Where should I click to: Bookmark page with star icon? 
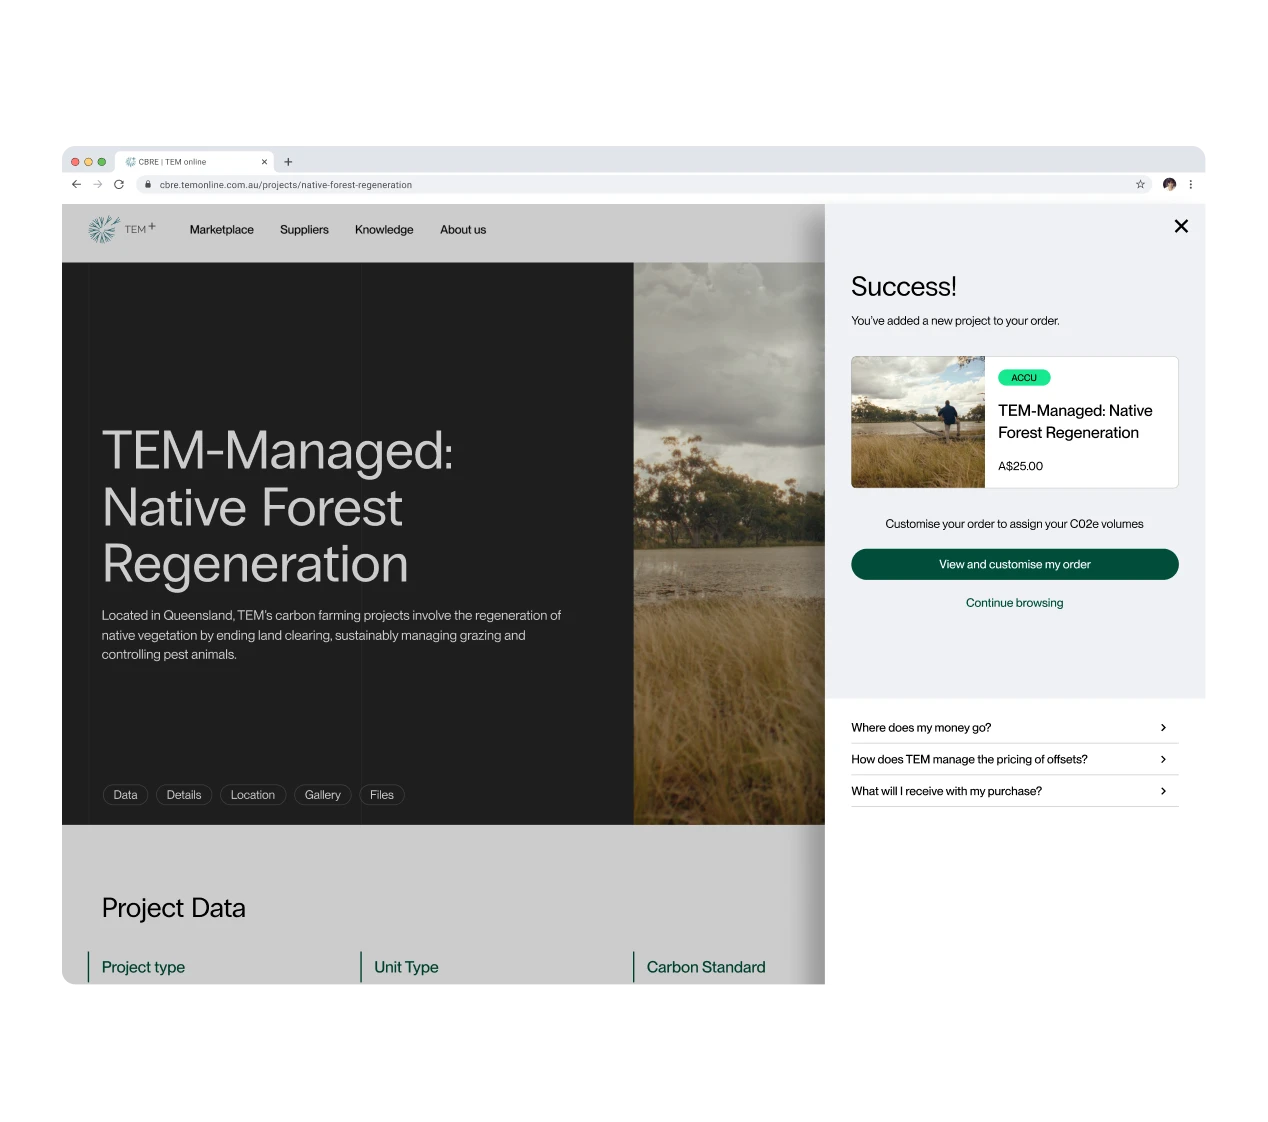coord(1140,184)
